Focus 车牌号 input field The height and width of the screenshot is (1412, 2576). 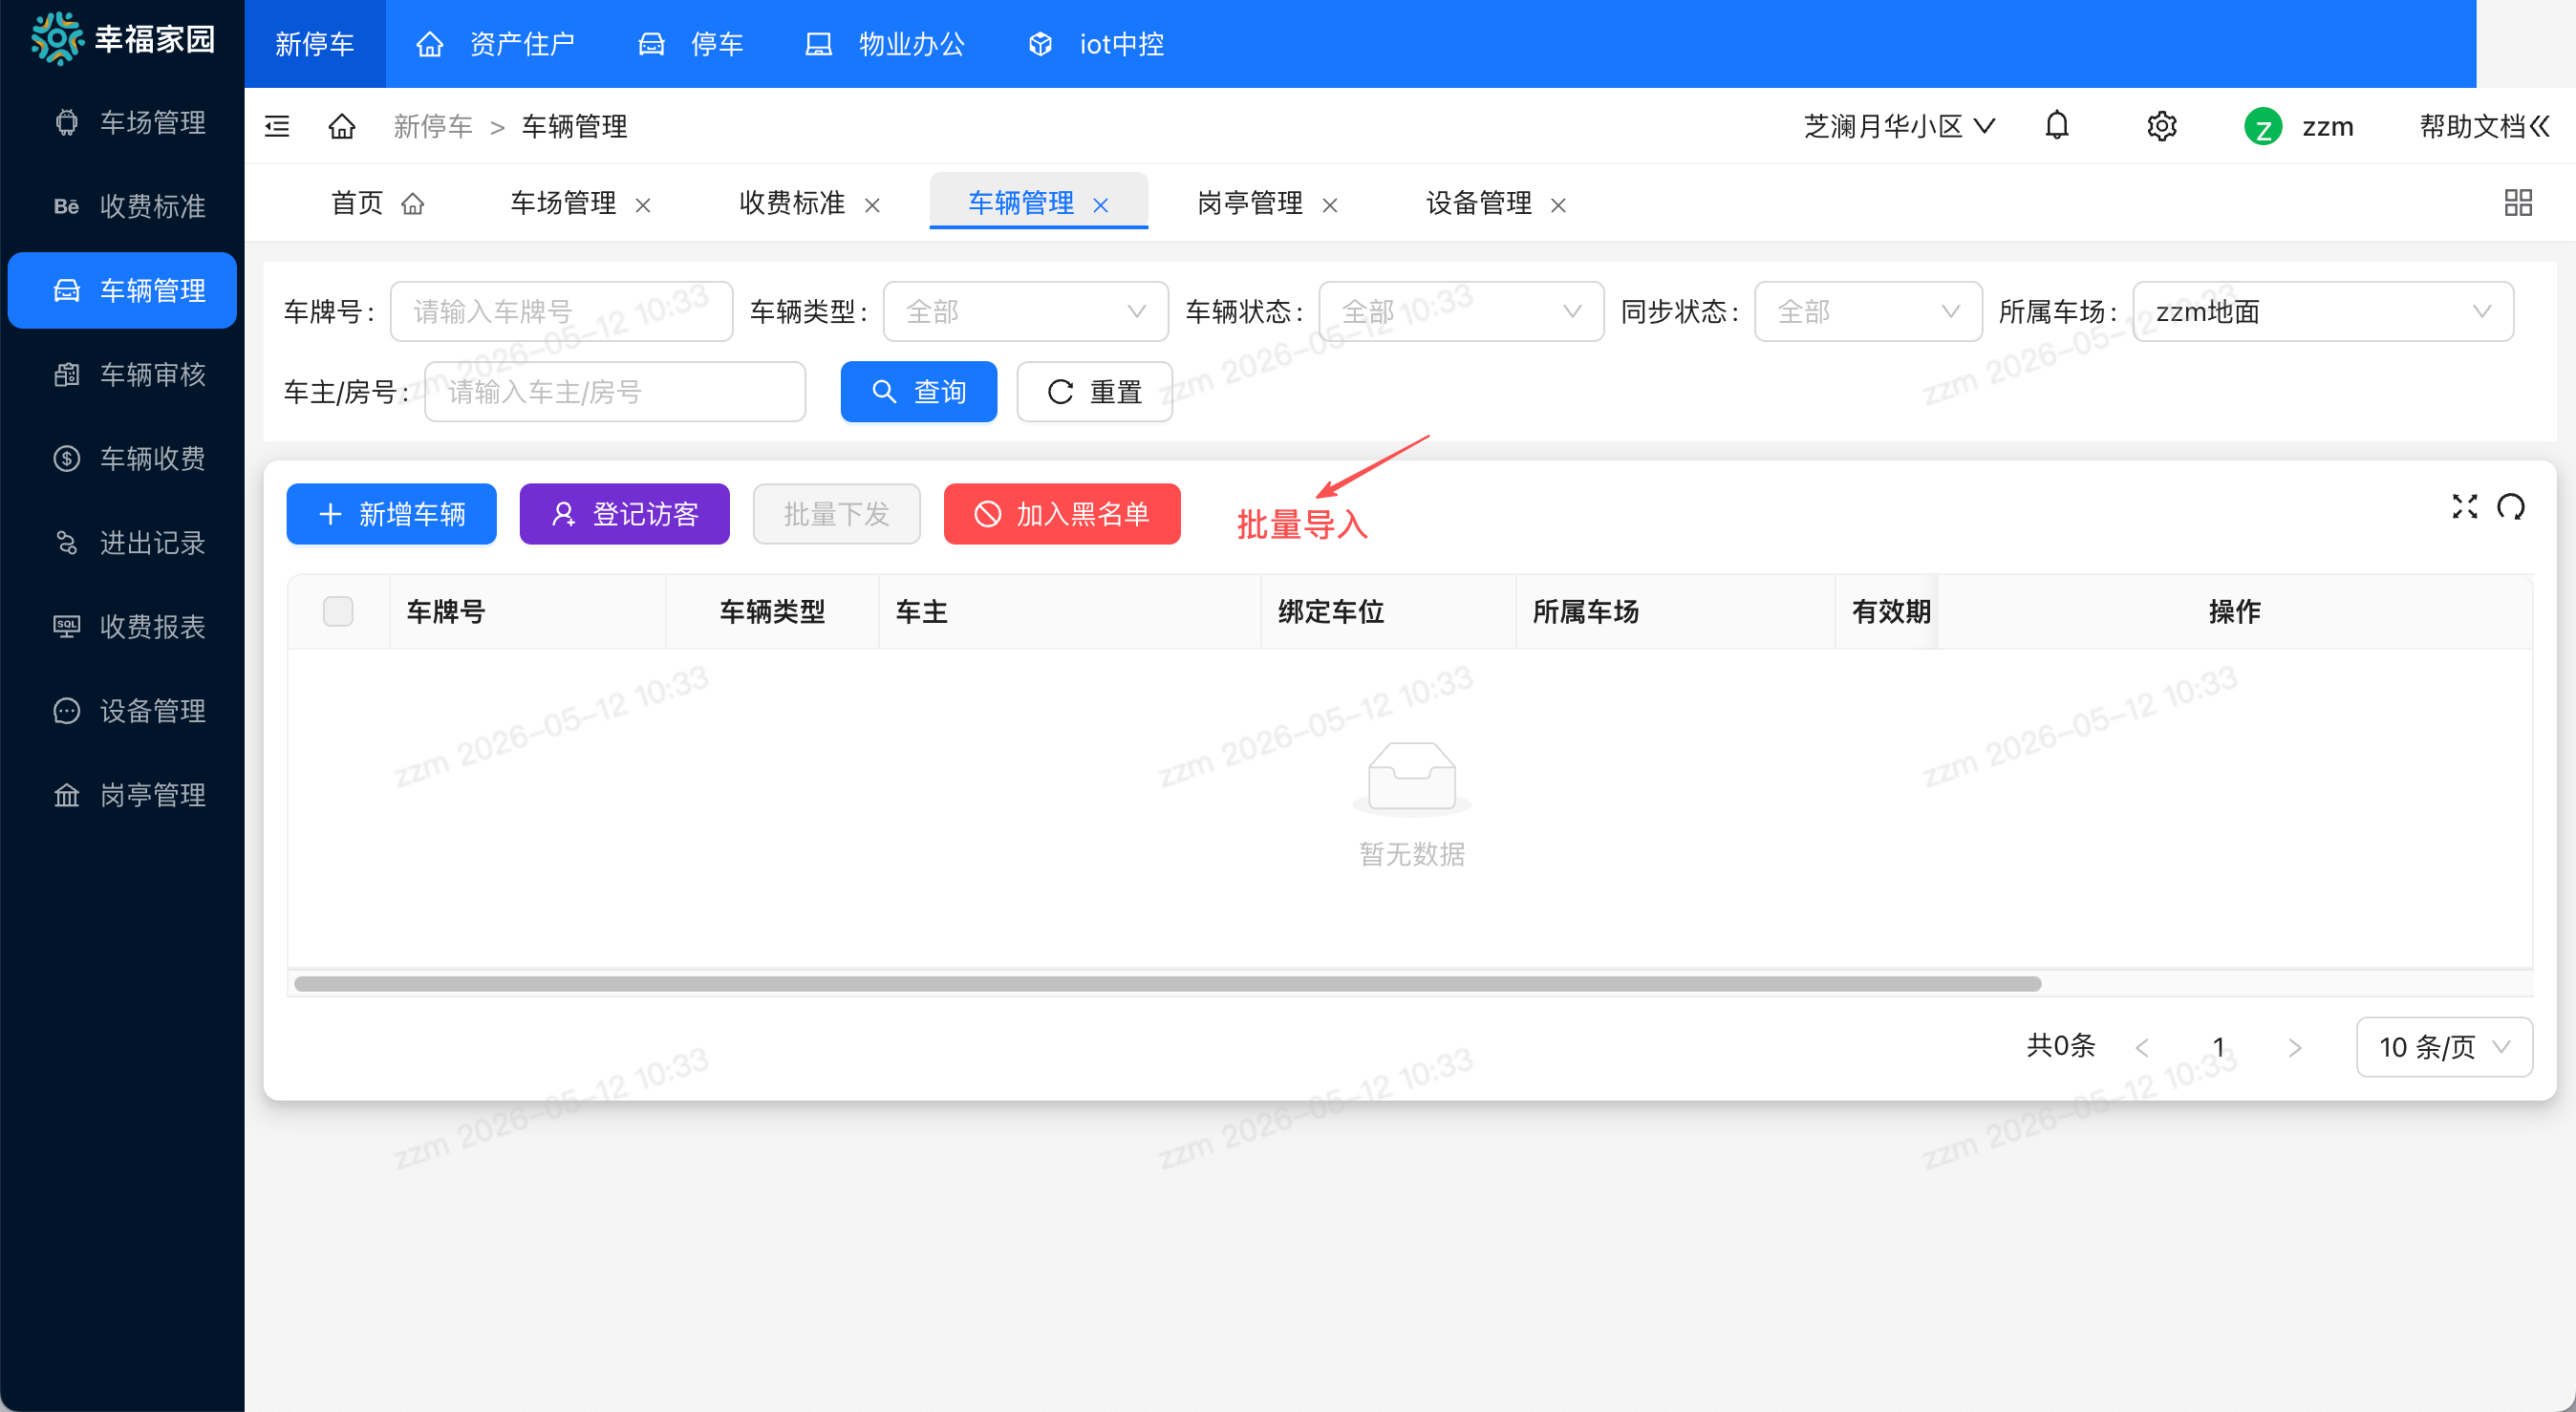click(561, 312)
